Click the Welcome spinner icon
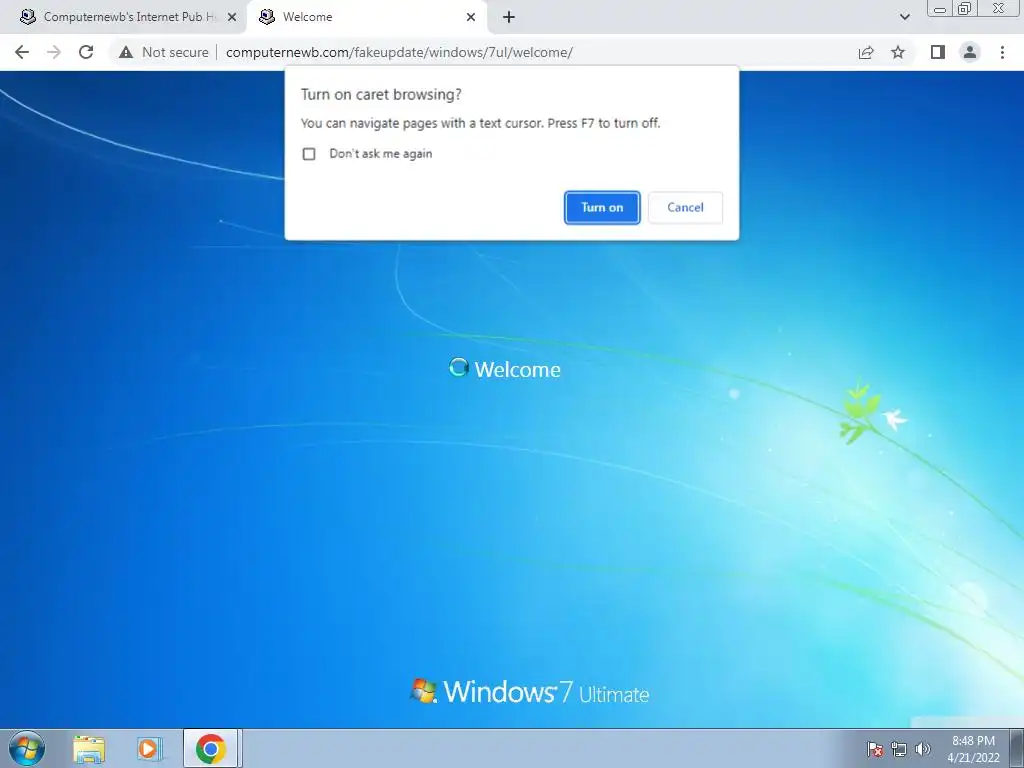Image resolution: width=1024 pixels, height=768 pixels. (x=458, y=368)
